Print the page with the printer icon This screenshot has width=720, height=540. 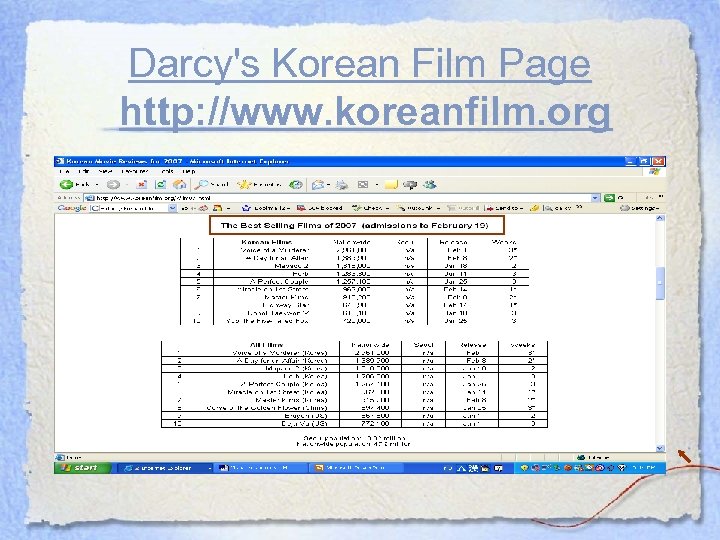342,185
